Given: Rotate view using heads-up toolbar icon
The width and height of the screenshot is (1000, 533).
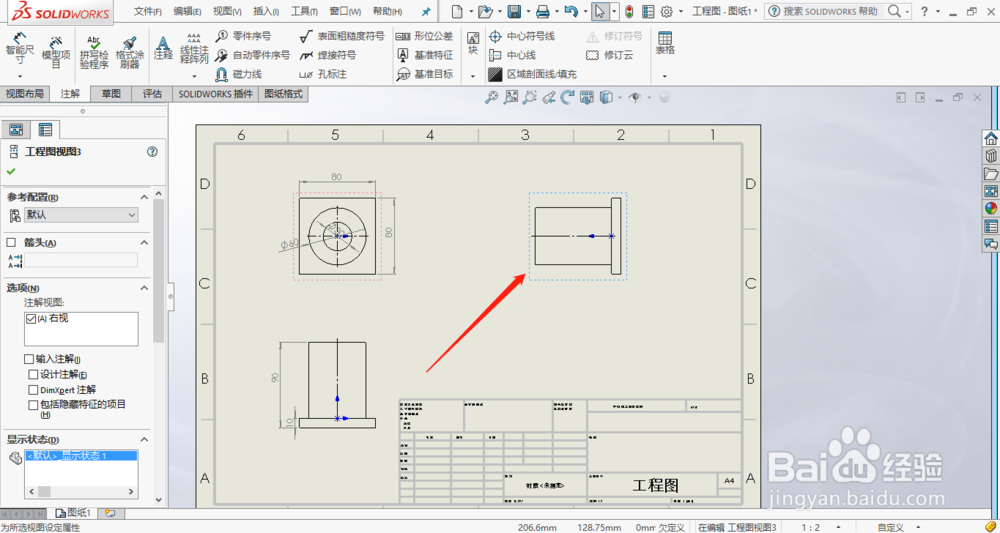Looking at the screenshot, I should point(568,98).
